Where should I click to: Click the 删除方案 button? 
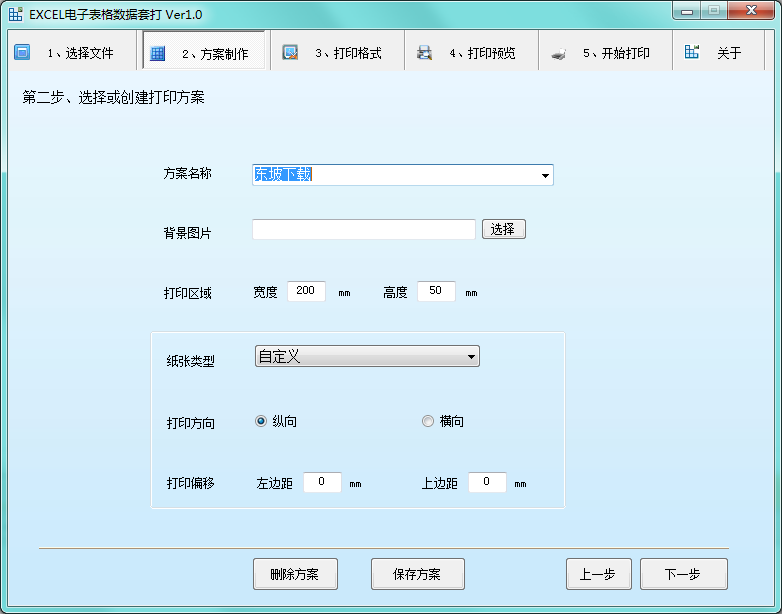(295, 574)
